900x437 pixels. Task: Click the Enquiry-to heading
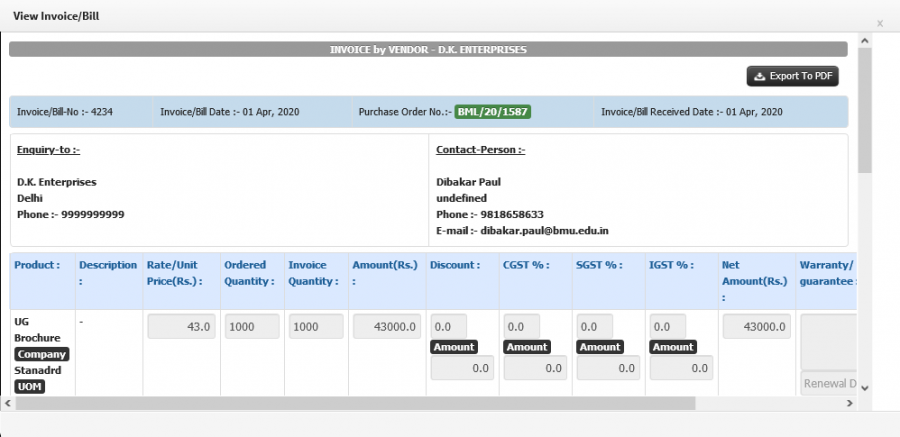(x=49, y=150)
